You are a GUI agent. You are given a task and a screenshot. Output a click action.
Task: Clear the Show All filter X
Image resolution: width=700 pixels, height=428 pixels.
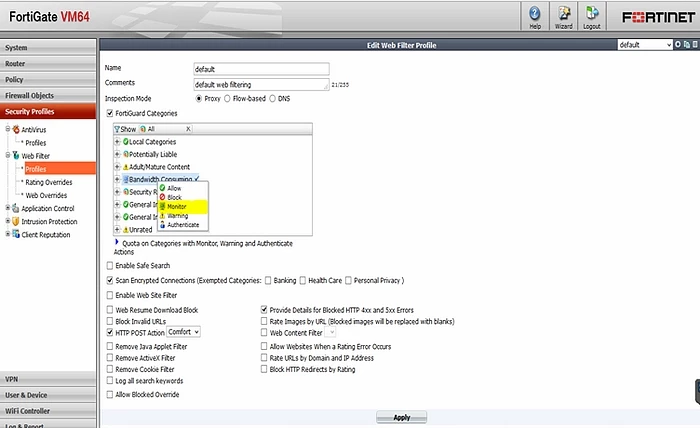pos(188,129)
